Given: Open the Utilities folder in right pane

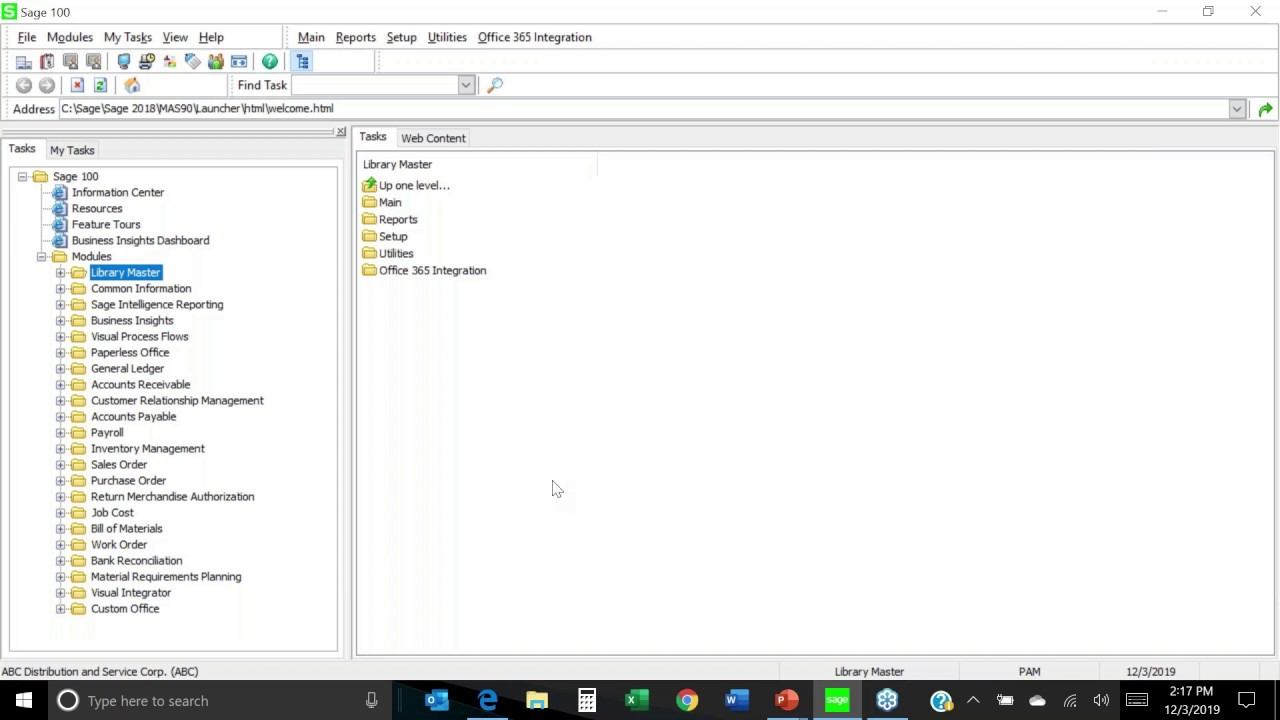Looking at the screenshot, I should (396, 253).
